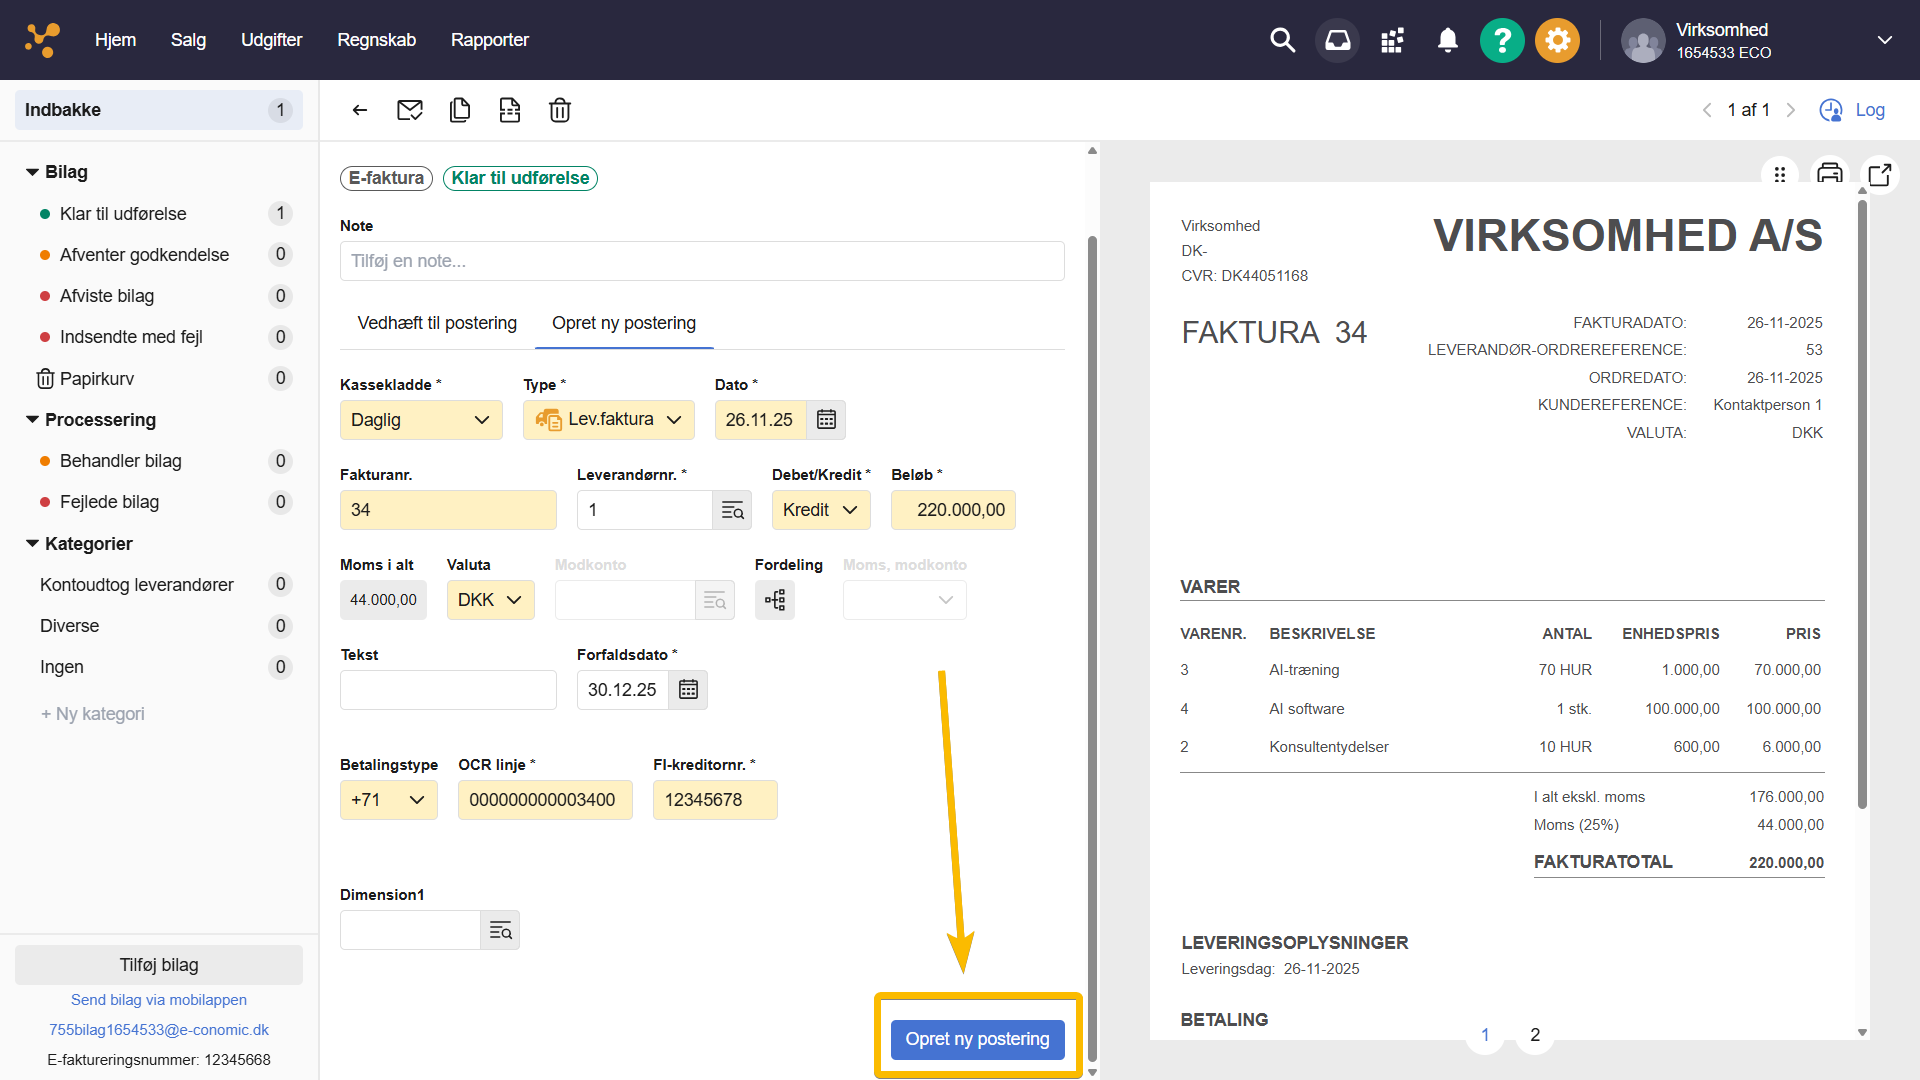The height and width of the screenshot is (1080, 1920).
Task: Open the Debet/Kredit dropdown
Action: pos(820,510)
